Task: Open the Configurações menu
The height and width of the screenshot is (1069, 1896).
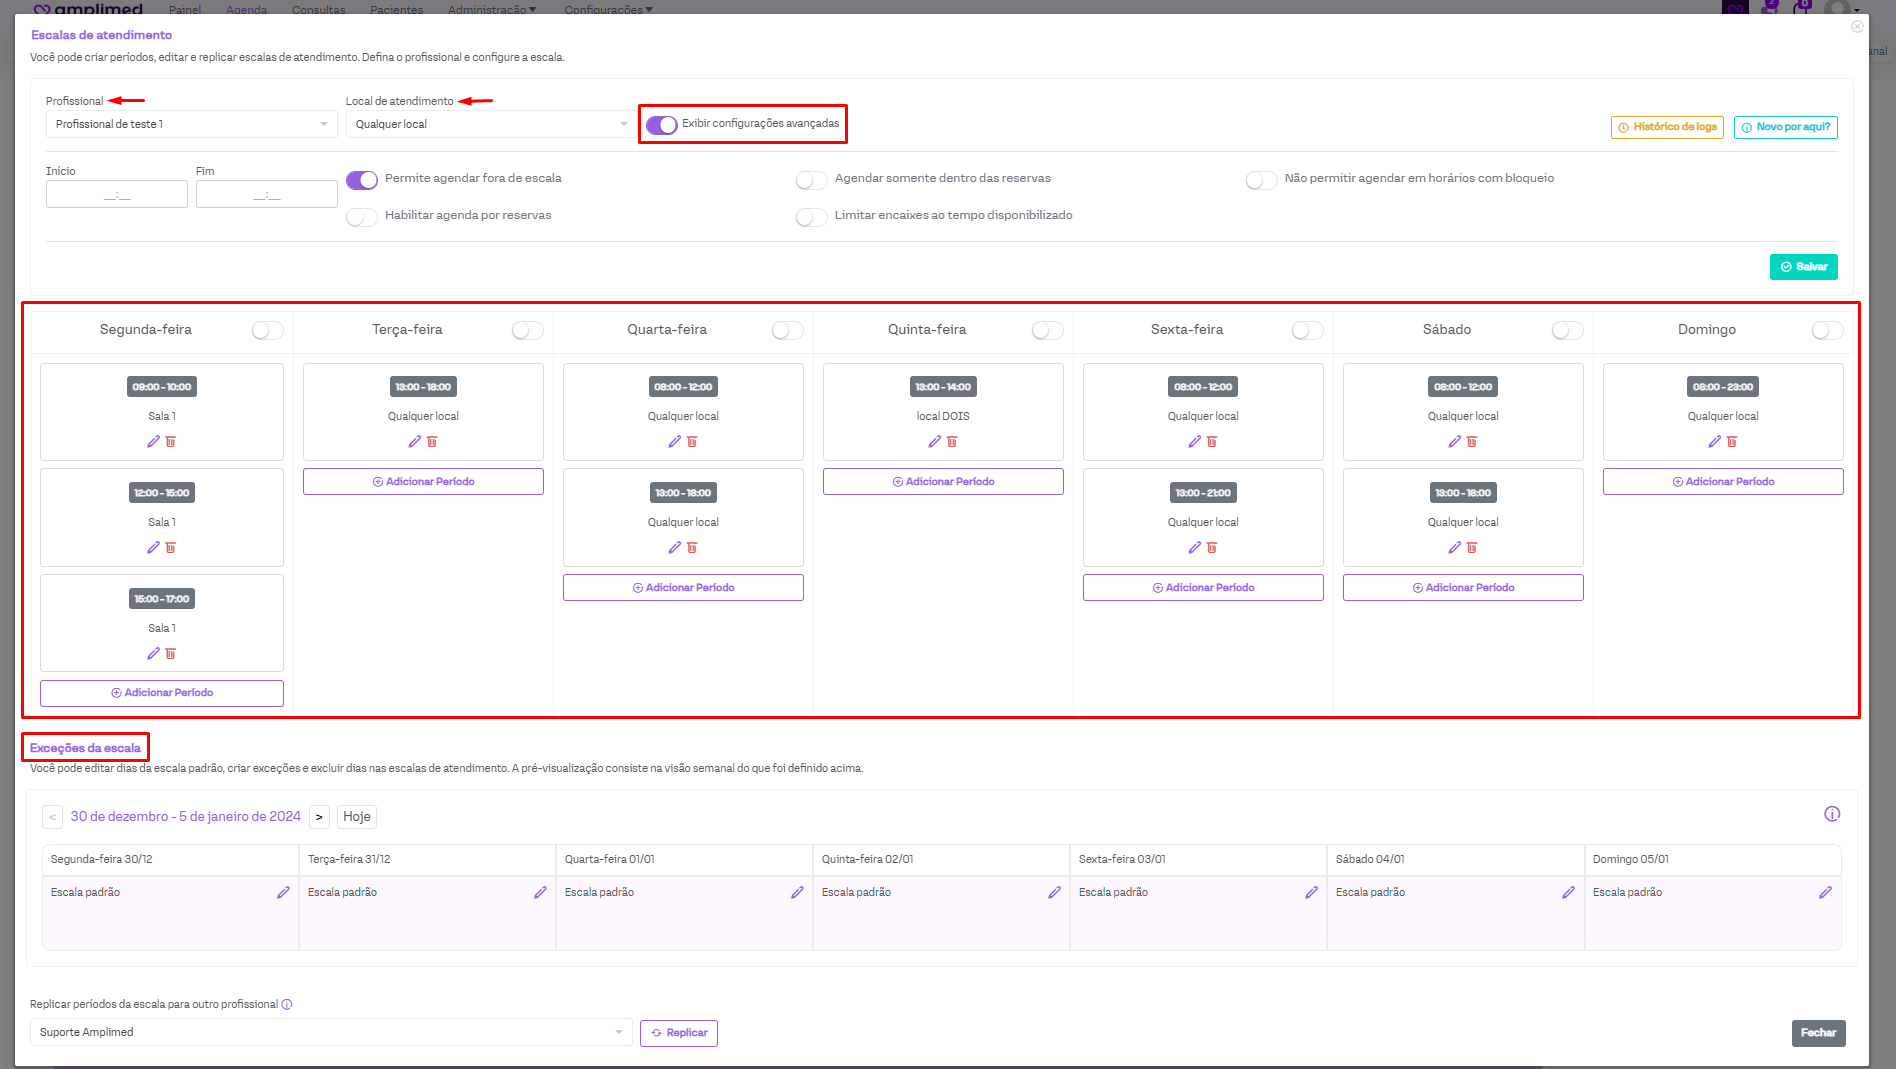Action: (607, 9)
